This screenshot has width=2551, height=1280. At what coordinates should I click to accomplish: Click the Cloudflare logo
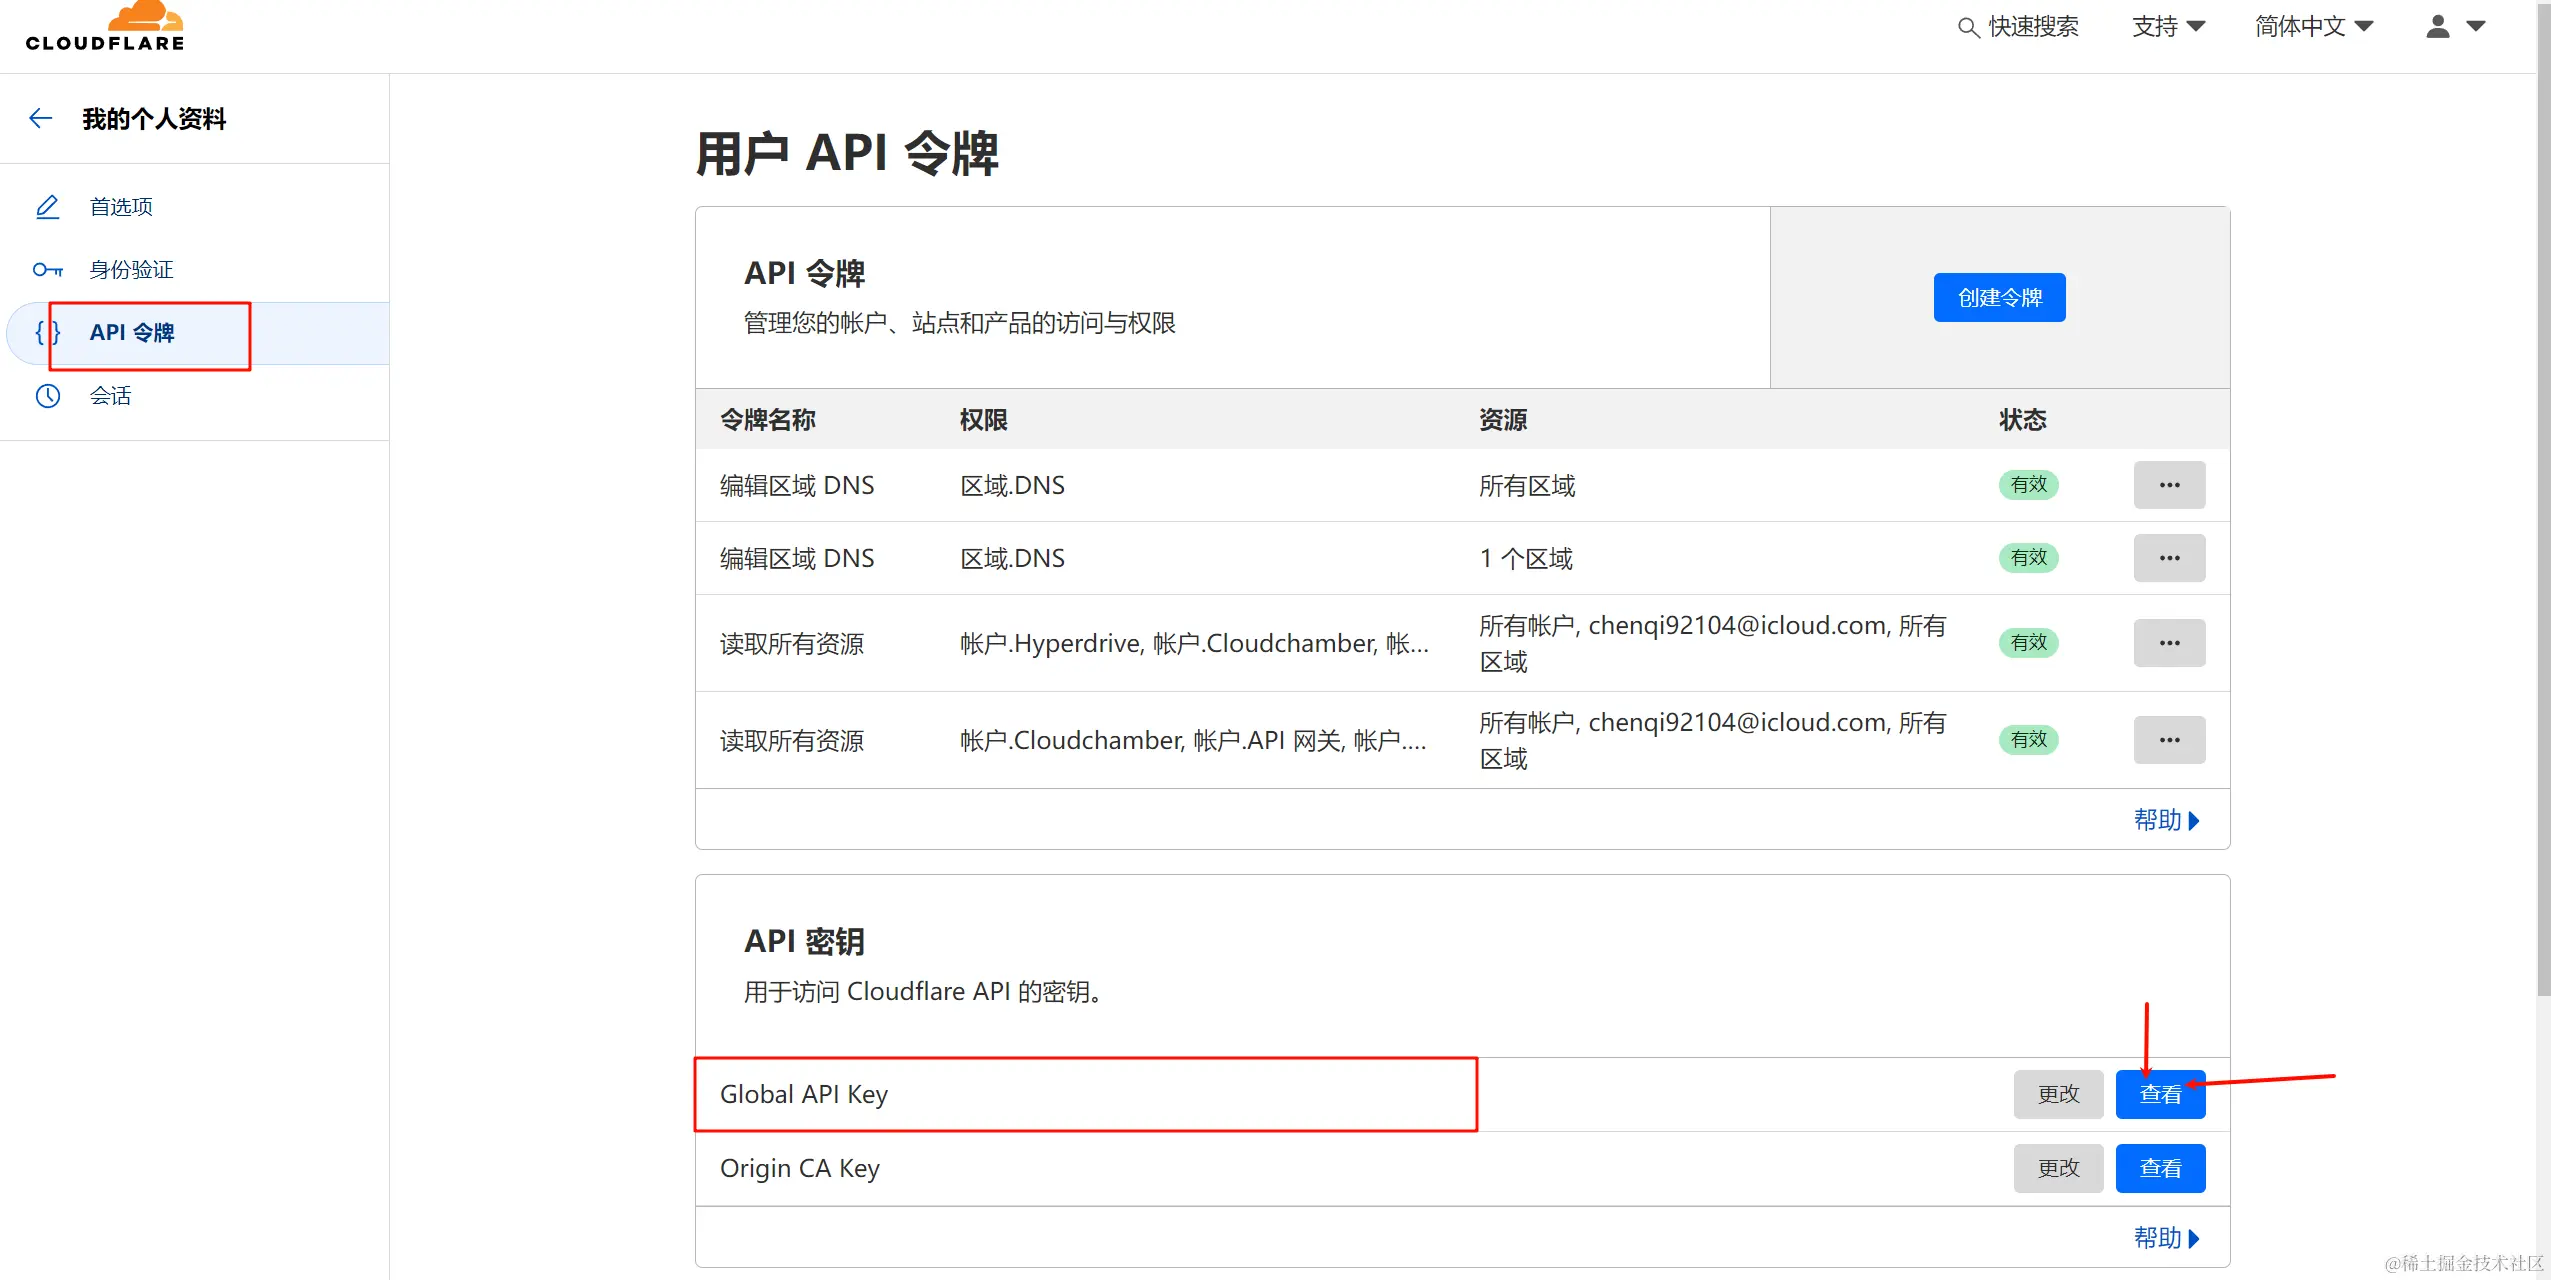click(105, 28)
